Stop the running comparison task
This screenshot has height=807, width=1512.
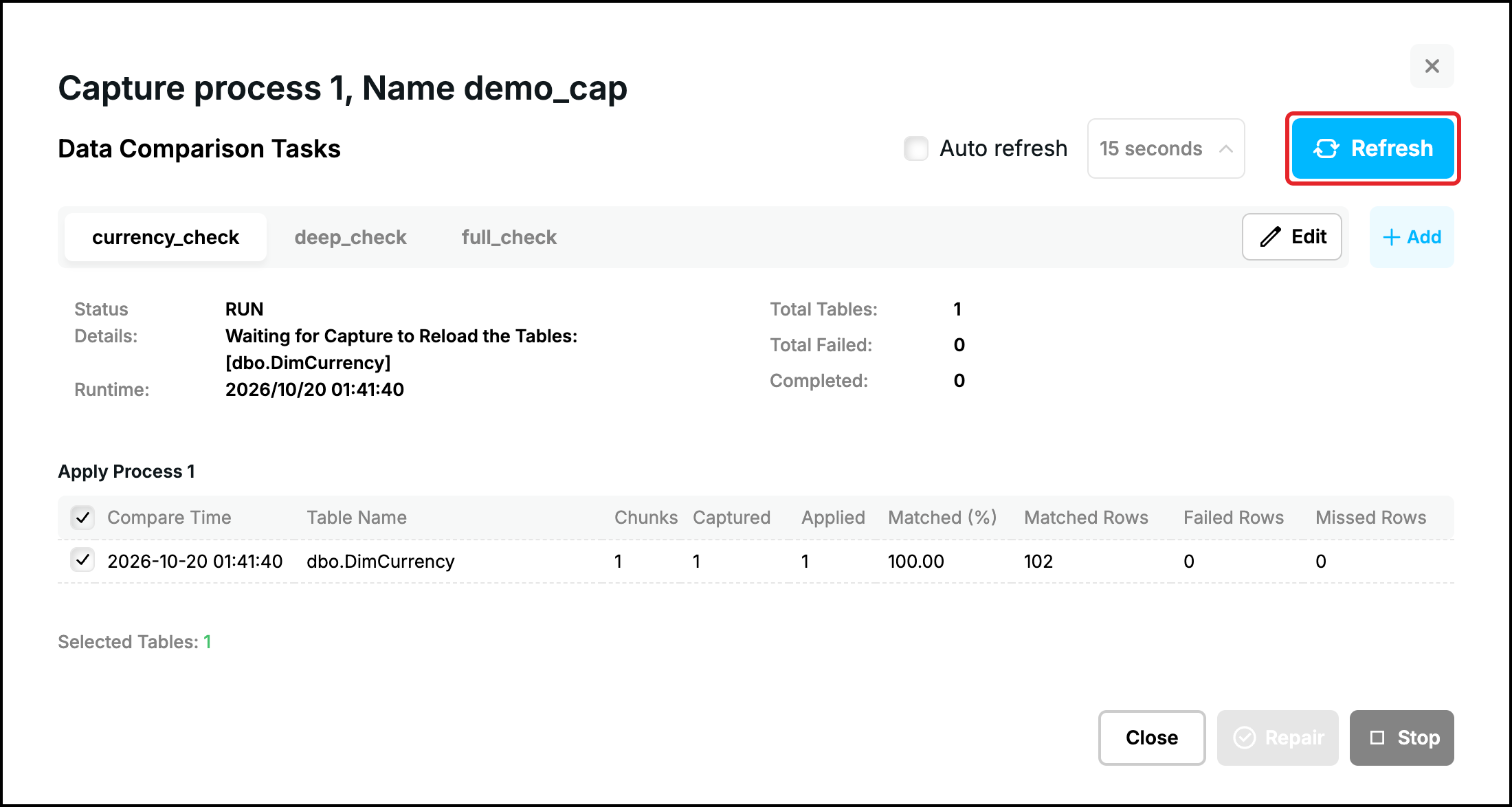click(x=1401, y=738)
